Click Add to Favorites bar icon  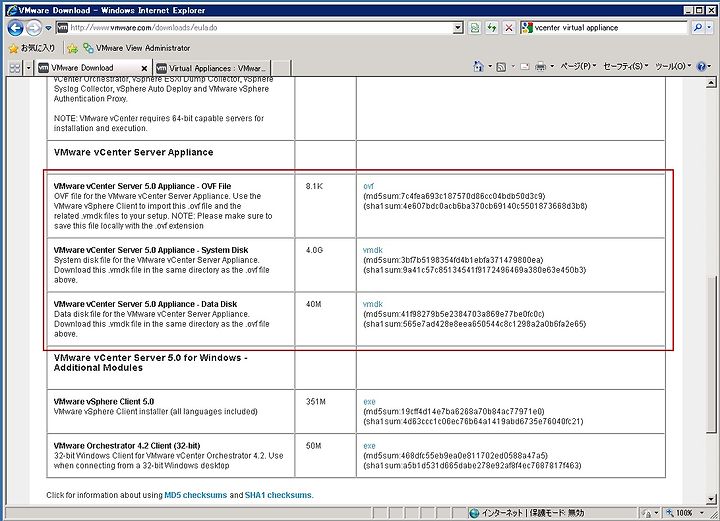click(x=72, y=48)
